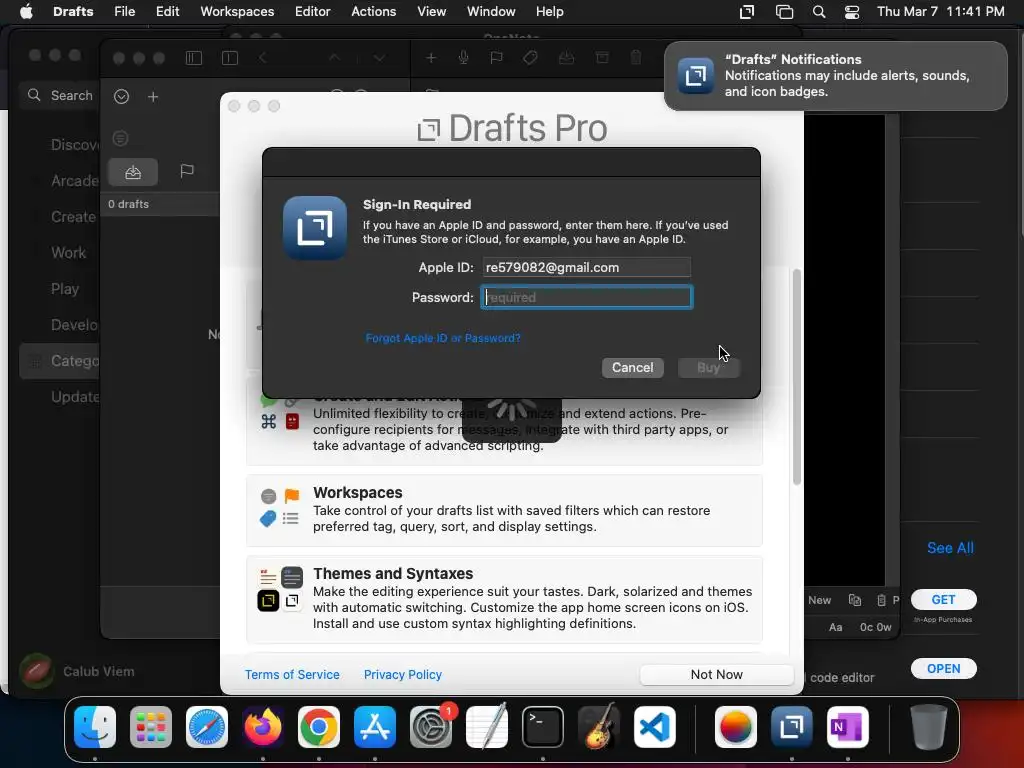Click the Drafts Notifications banner

(x=835, y=76)
